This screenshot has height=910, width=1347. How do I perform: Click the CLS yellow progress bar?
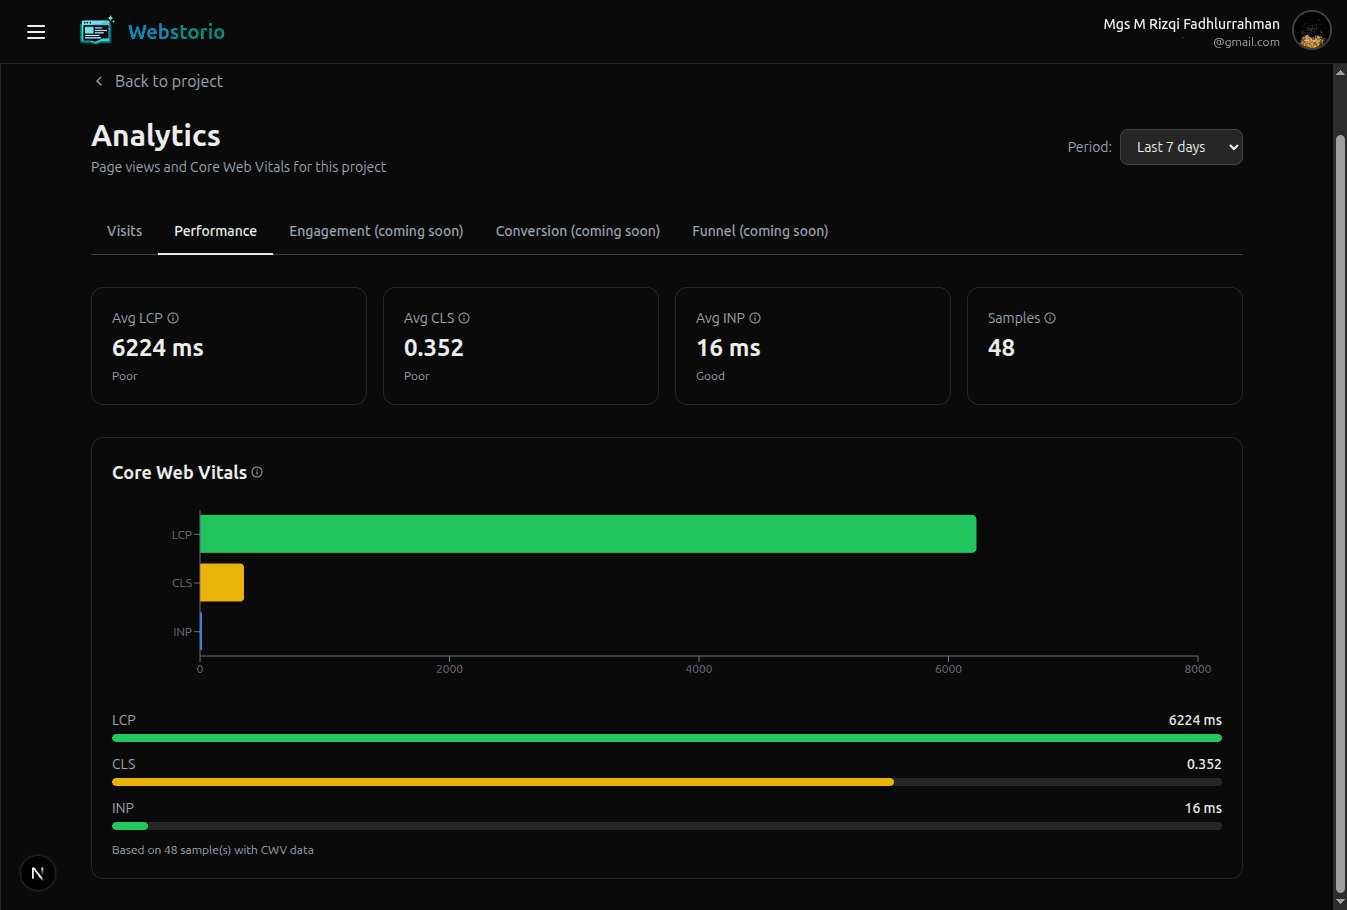[x=503, y=782]
